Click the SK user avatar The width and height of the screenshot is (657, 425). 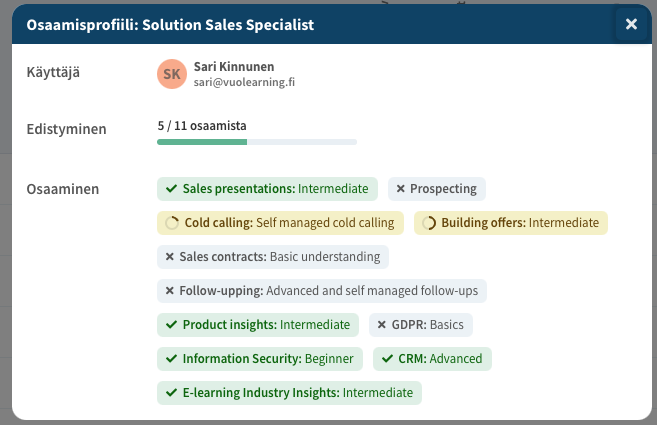[x=172, y=74]
